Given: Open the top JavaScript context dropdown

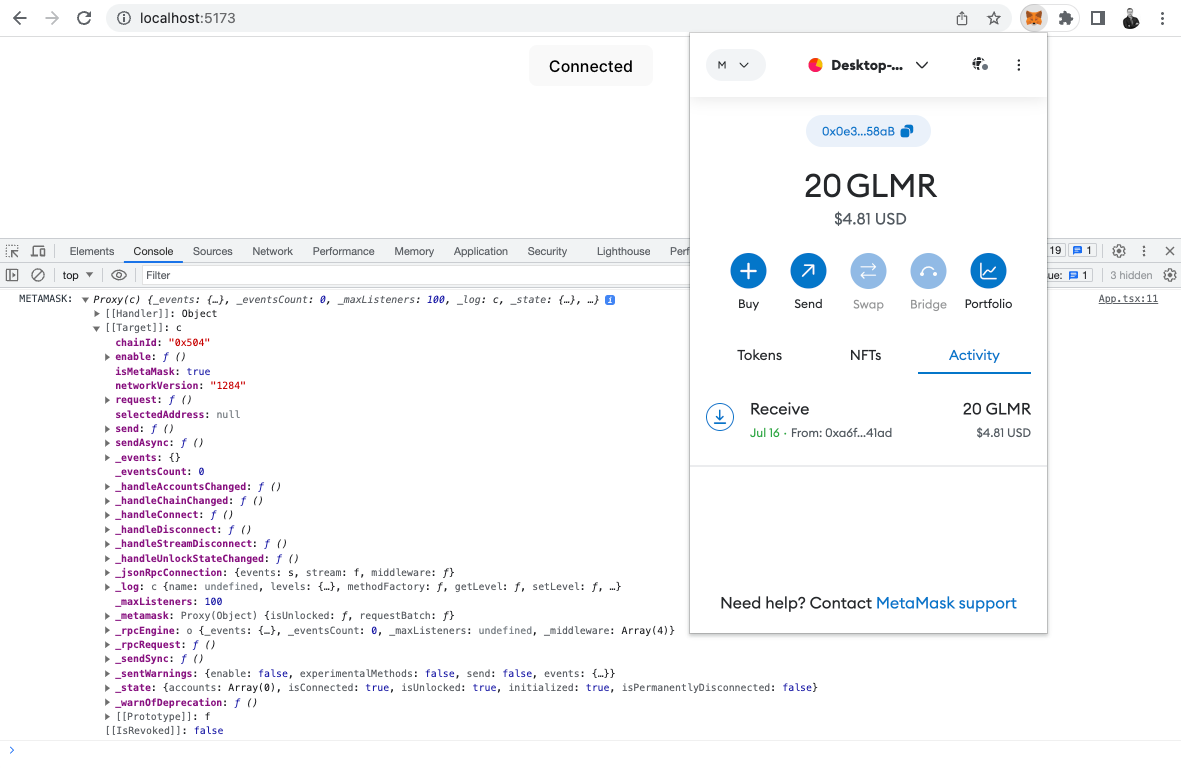Looking at the screenshot, I should tap(78, 276).
